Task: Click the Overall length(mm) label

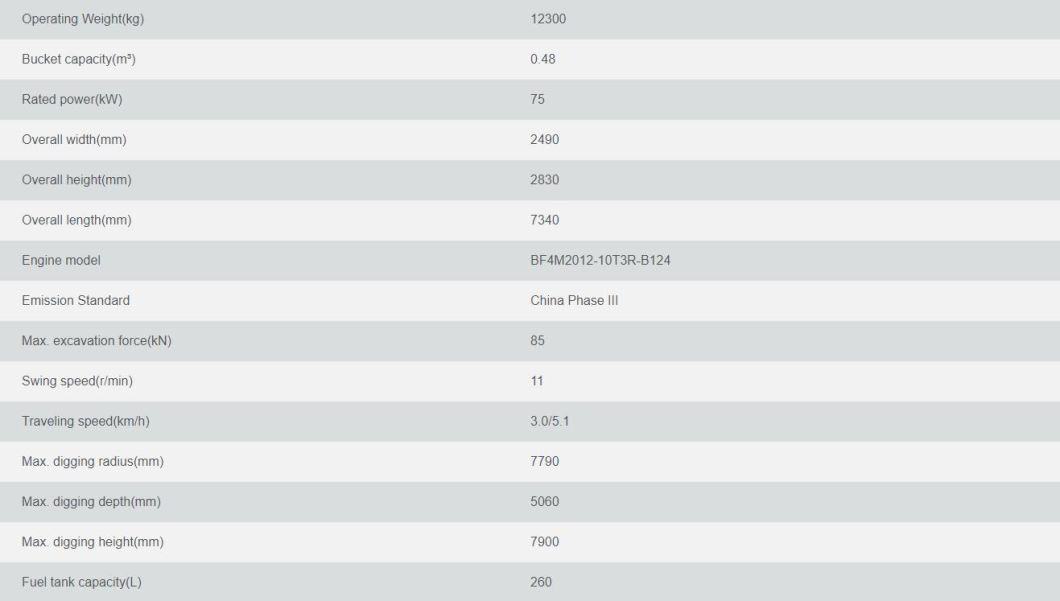Action: [x=76, y=220]
